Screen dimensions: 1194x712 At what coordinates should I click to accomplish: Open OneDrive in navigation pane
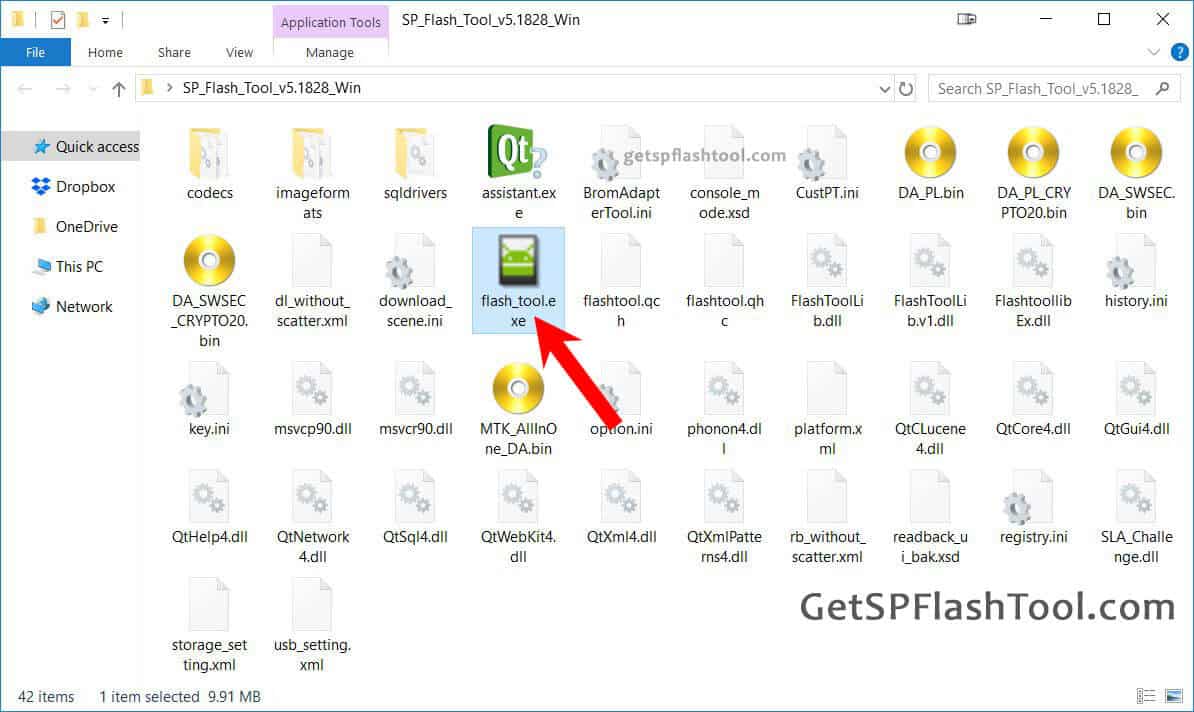(x=75, y=226)
